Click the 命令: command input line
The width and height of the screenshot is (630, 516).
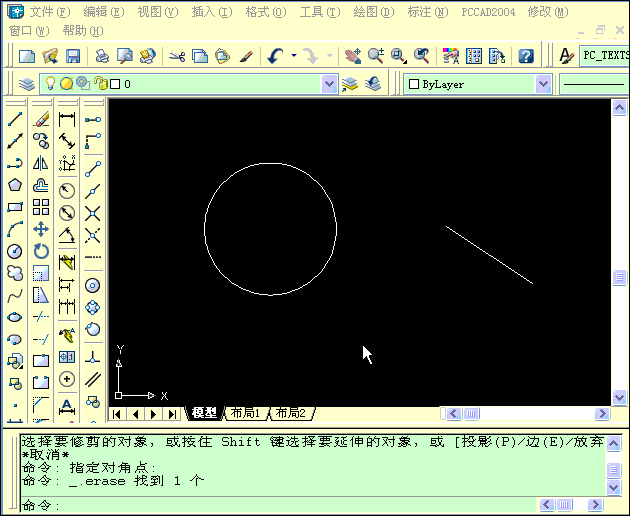(x=278, y=505)
